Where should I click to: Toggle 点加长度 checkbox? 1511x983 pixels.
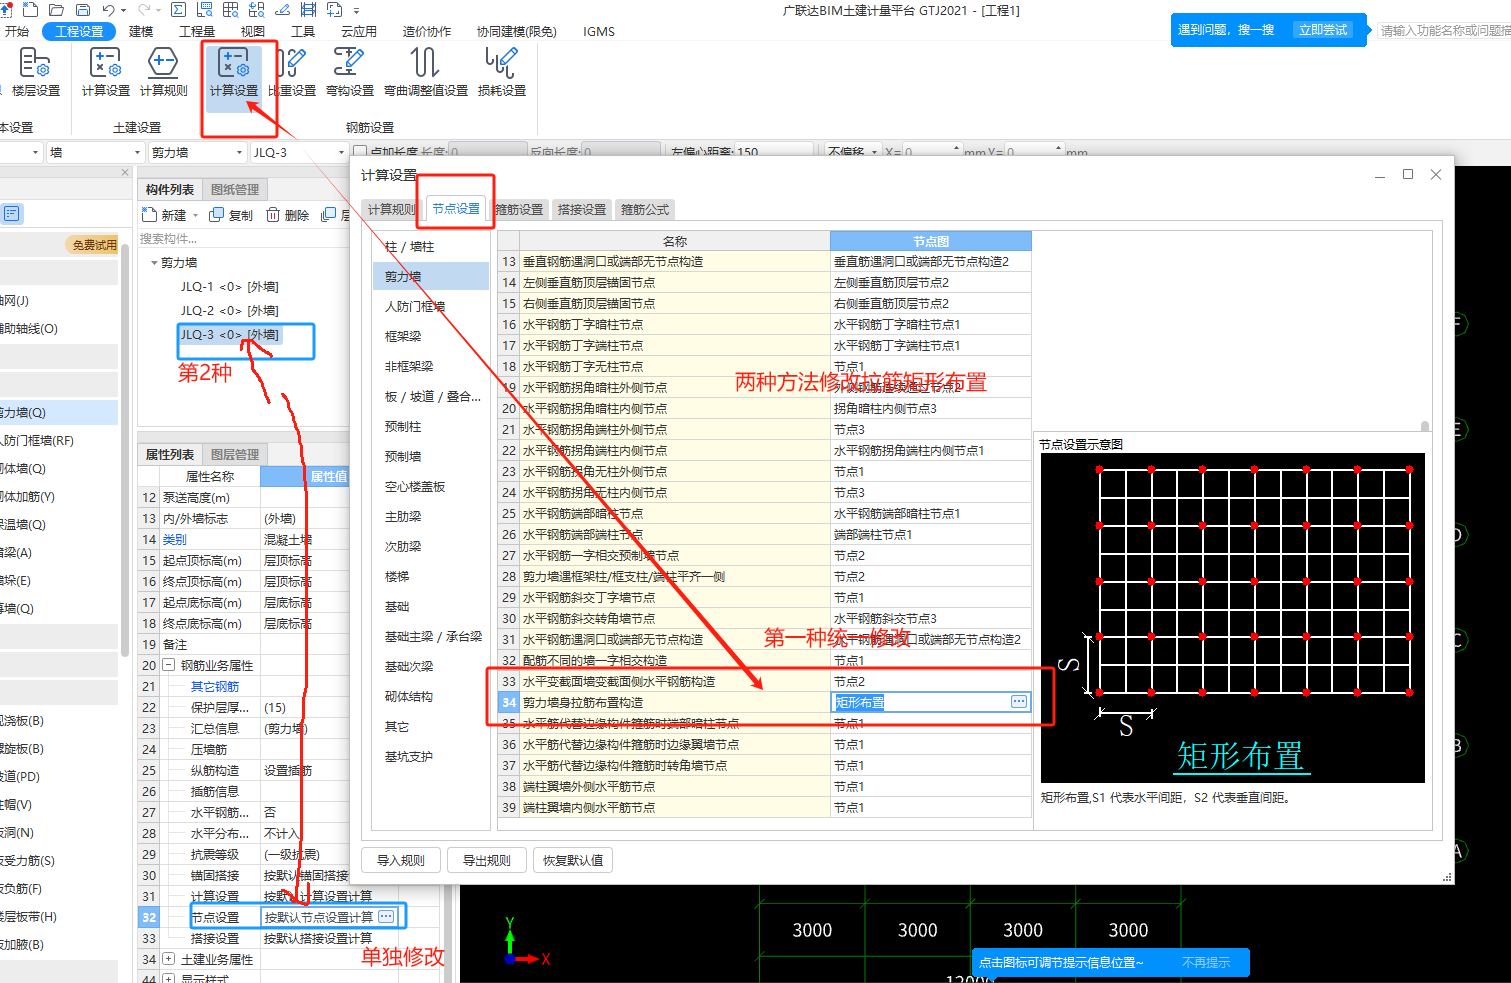[359, 152]
